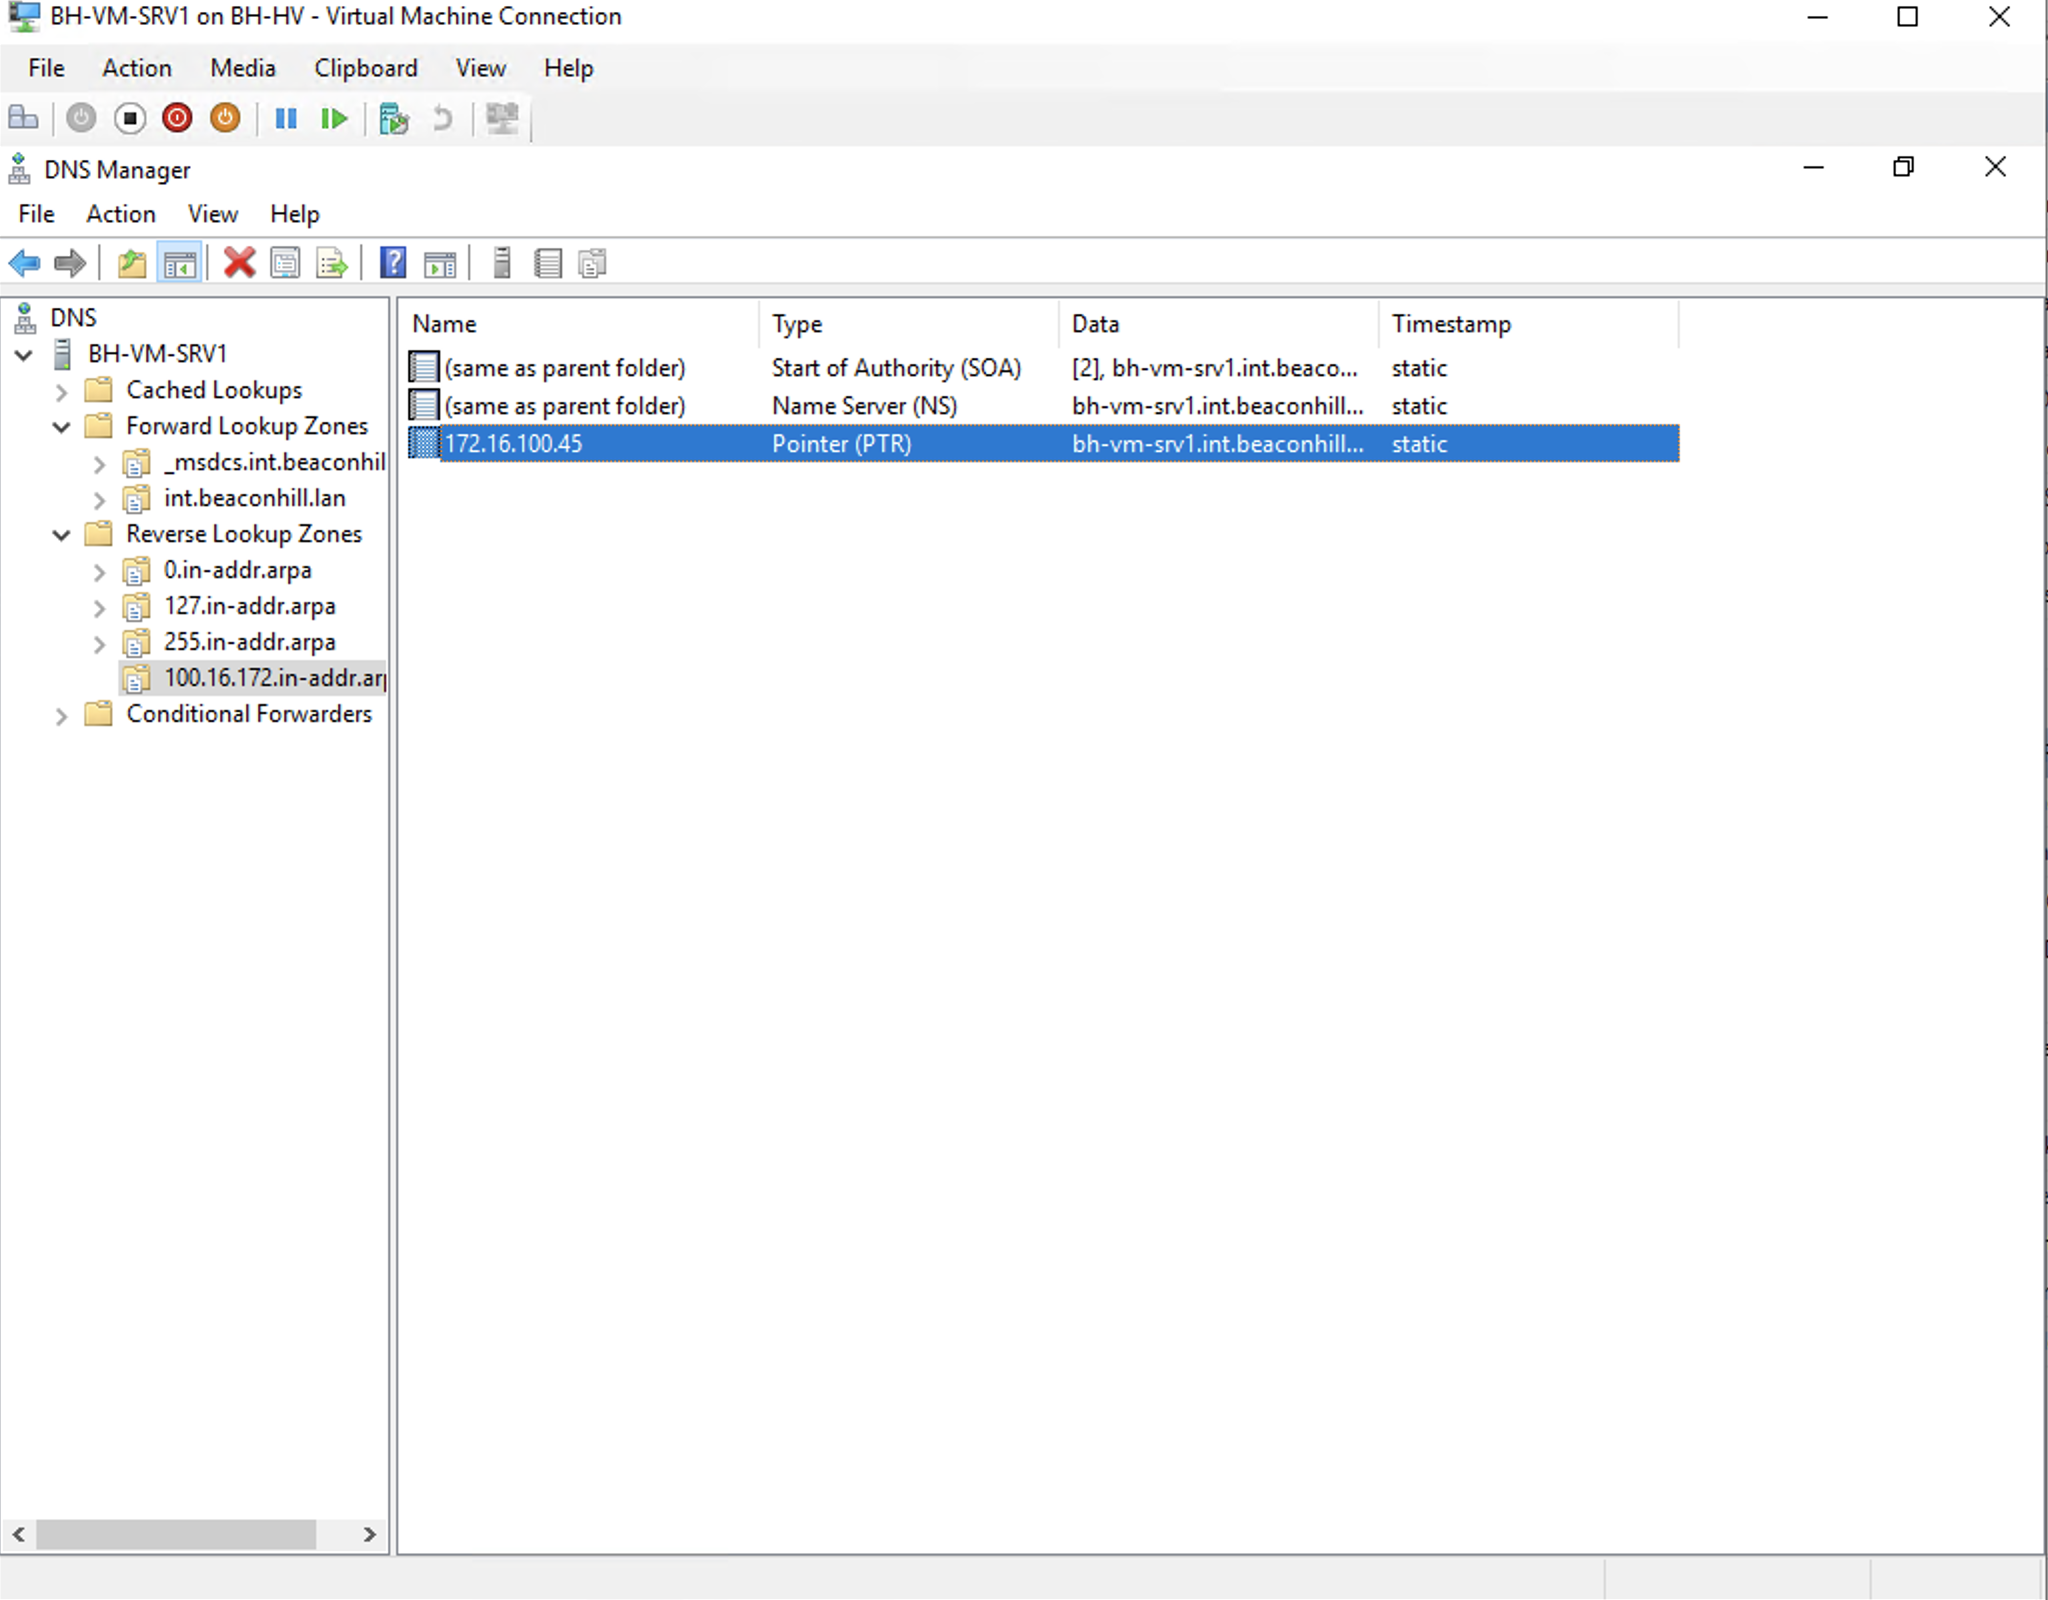This screenshot has width=2048, height=1600.
Task: Create a VM checkpoint
Action: pyautogui.click(x=394, y=119)
